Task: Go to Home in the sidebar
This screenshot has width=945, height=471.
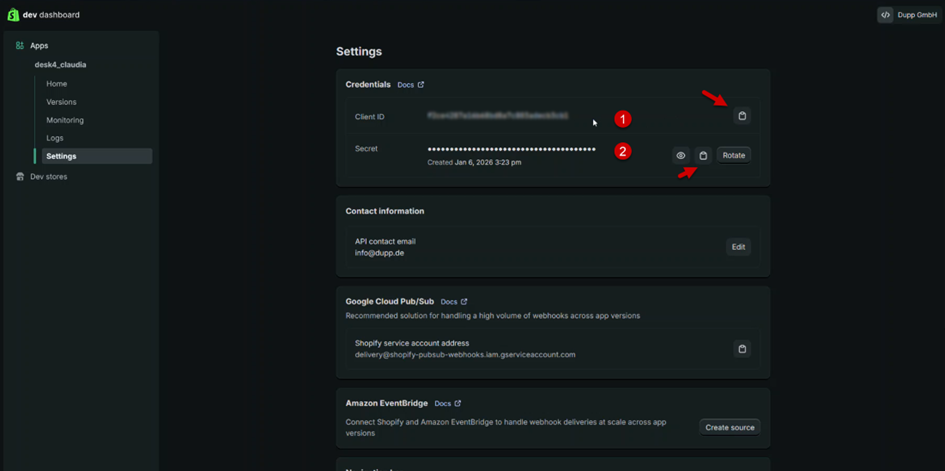Action: pyautogui.click(x=57, y=84)
